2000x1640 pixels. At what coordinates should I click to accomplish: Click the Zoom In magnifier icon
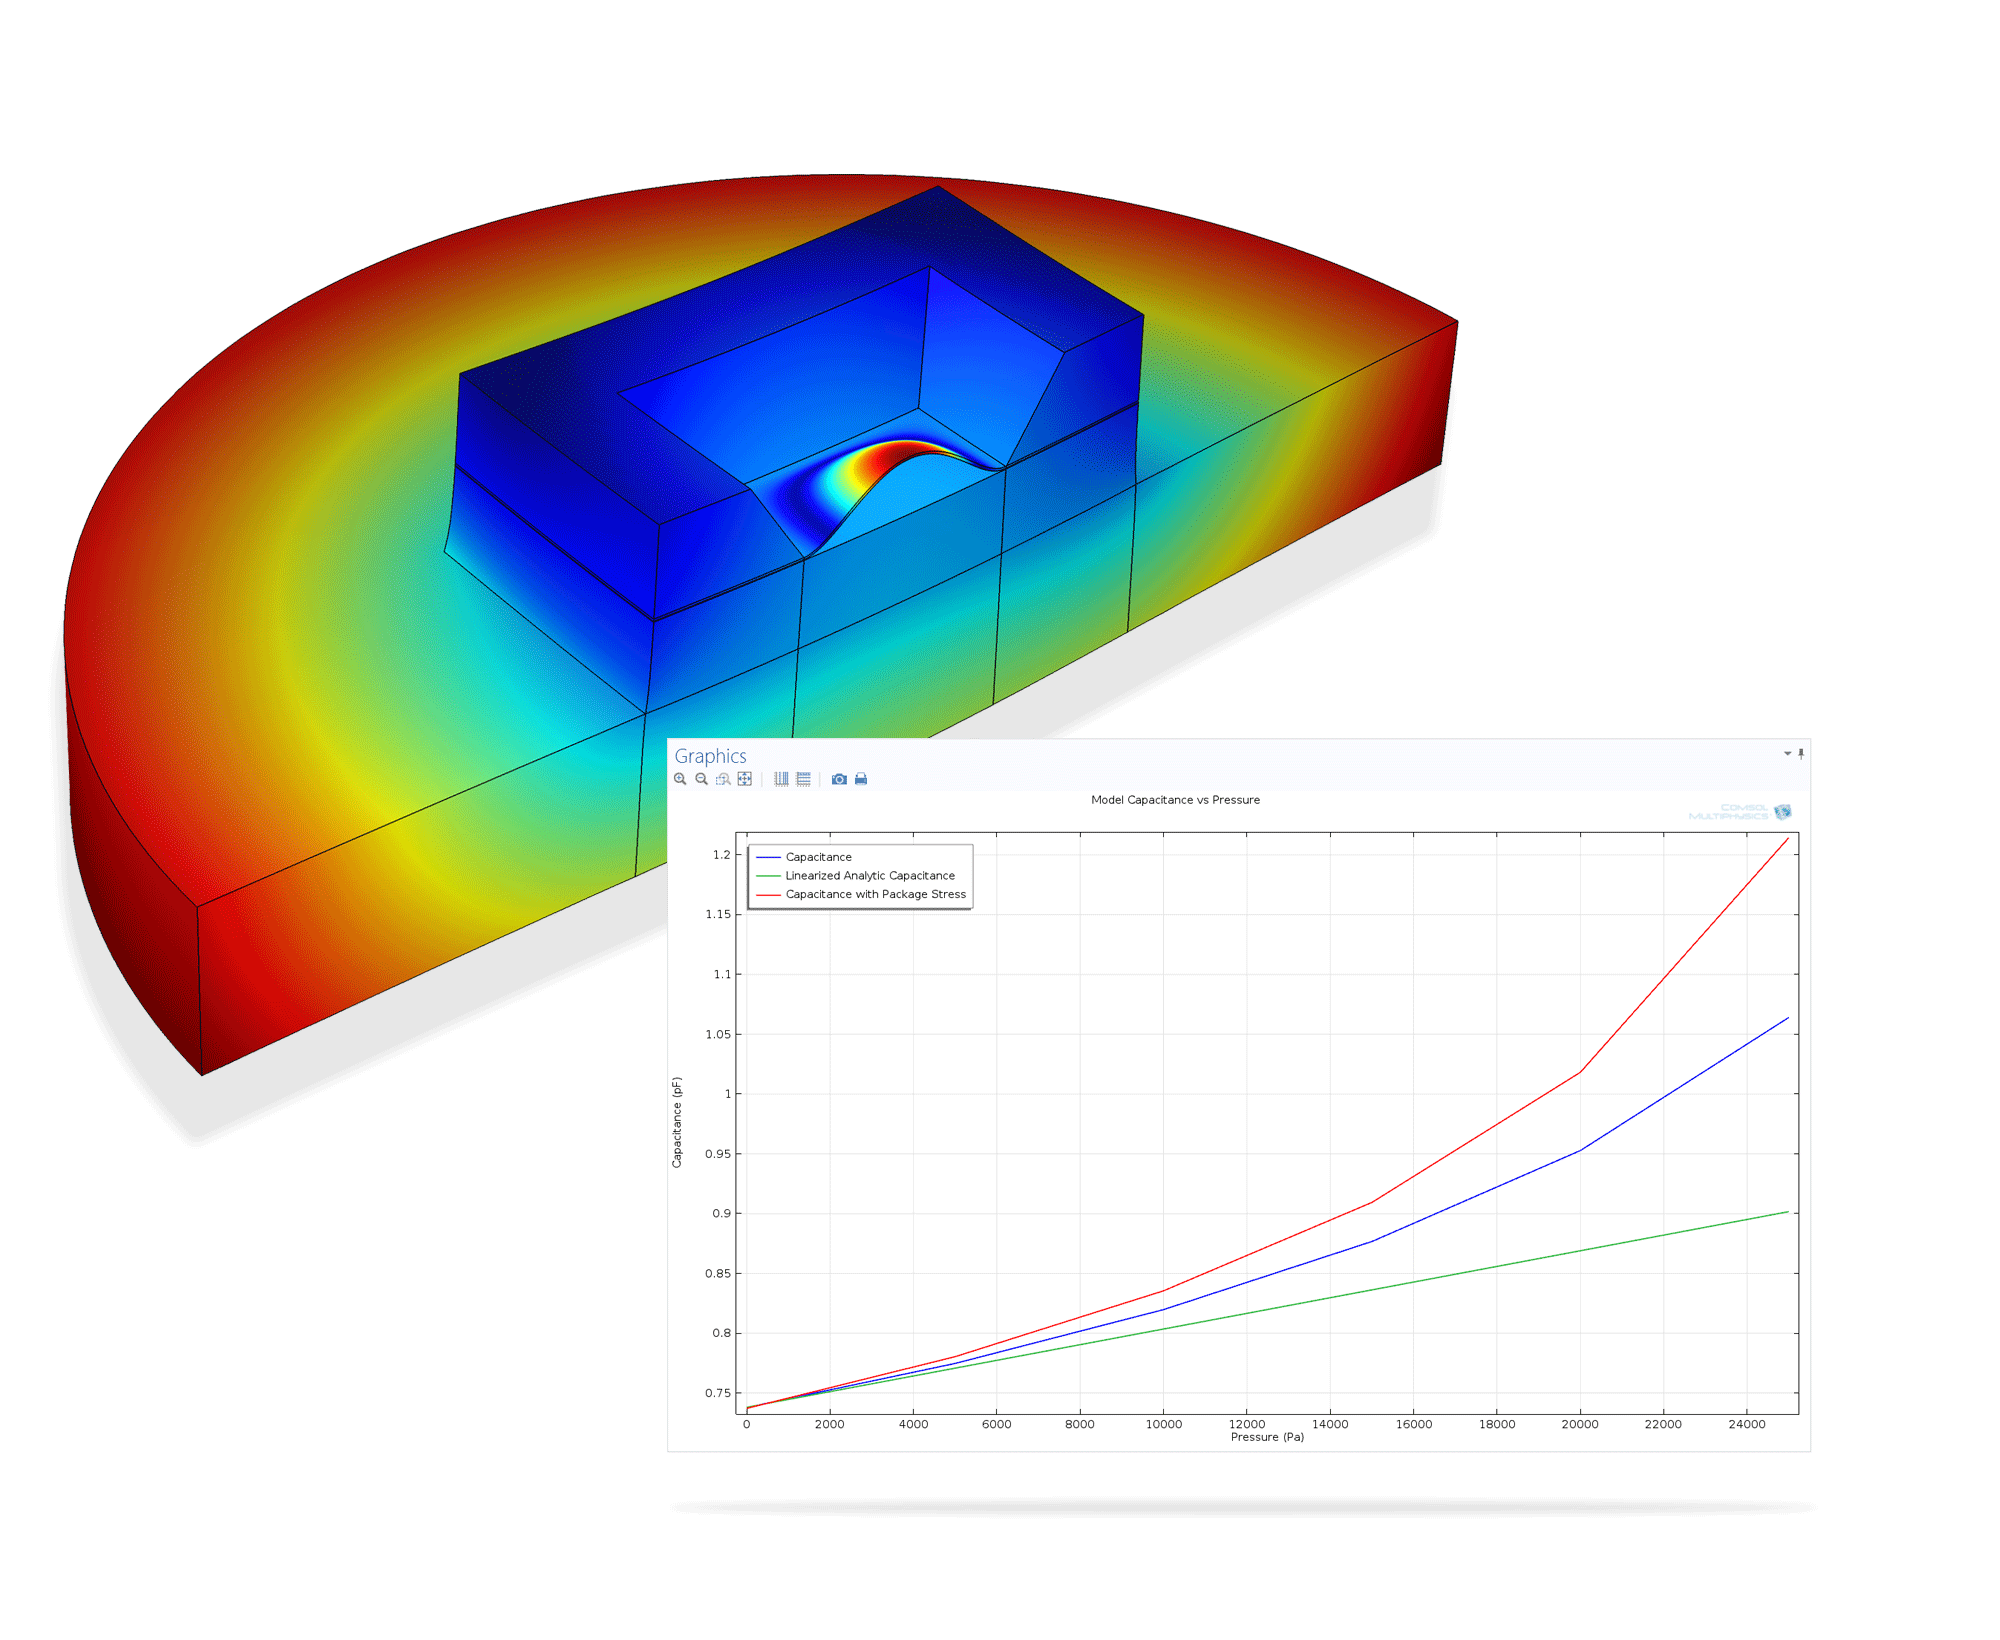click(680, 779)
